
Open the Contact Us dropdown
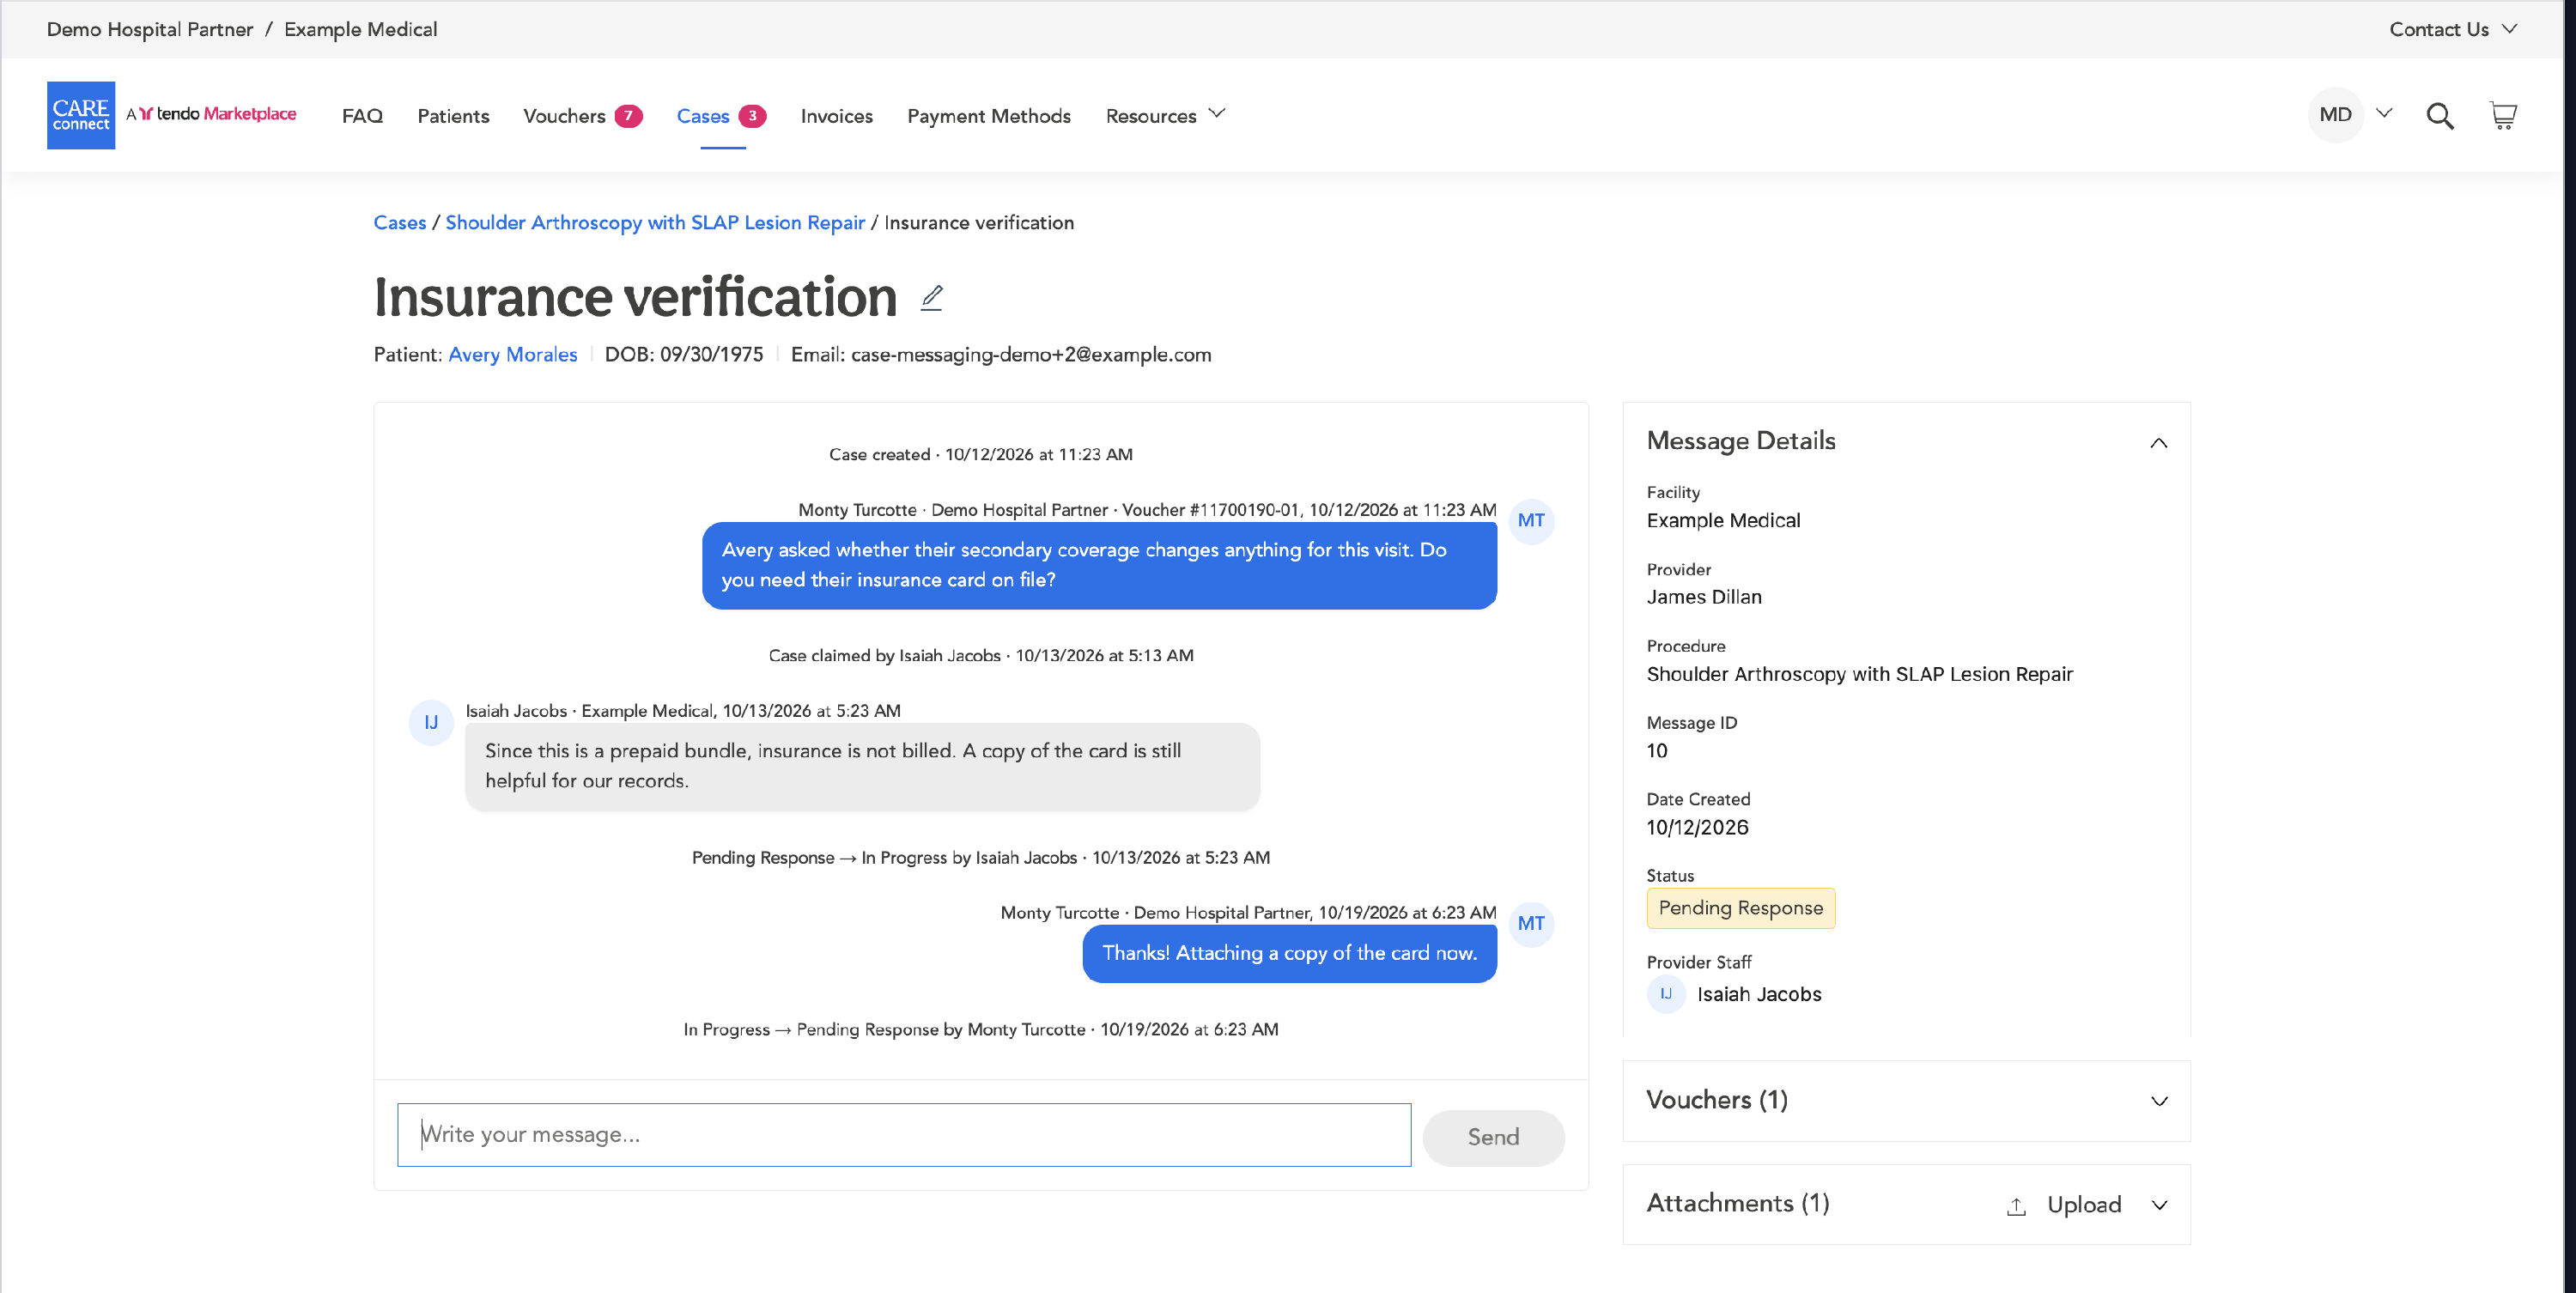2452,29
